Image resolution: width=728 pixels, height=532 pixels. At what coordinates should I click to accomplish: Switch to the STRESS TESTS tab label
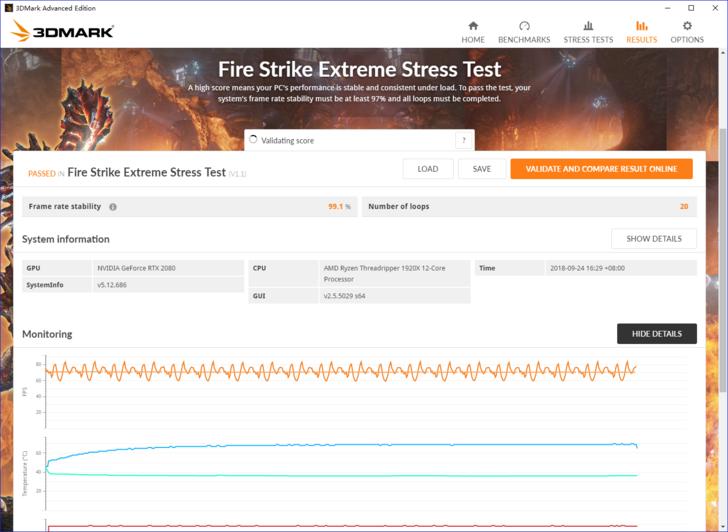pos(588,40)
